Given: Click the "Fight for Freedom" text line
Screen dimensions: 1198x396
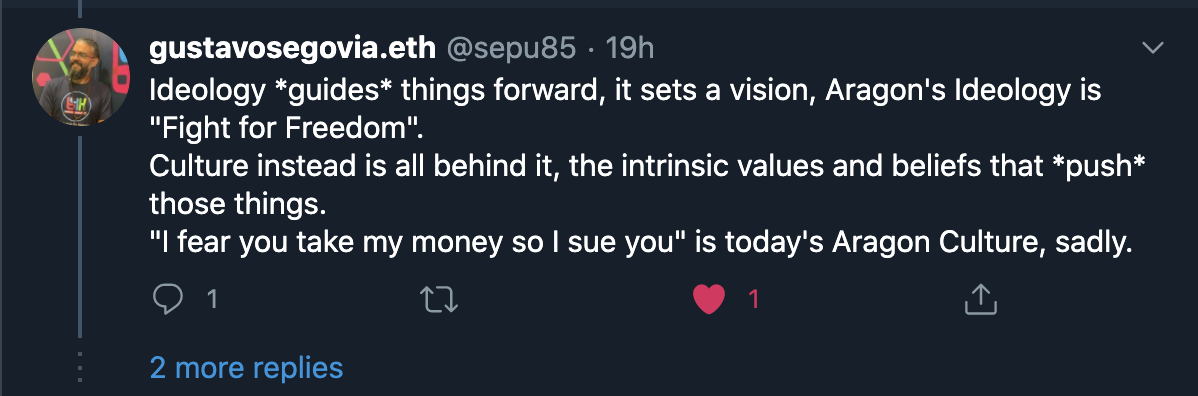Looking at the screenshot, I should pyautogui.click(x=287, y=129).
